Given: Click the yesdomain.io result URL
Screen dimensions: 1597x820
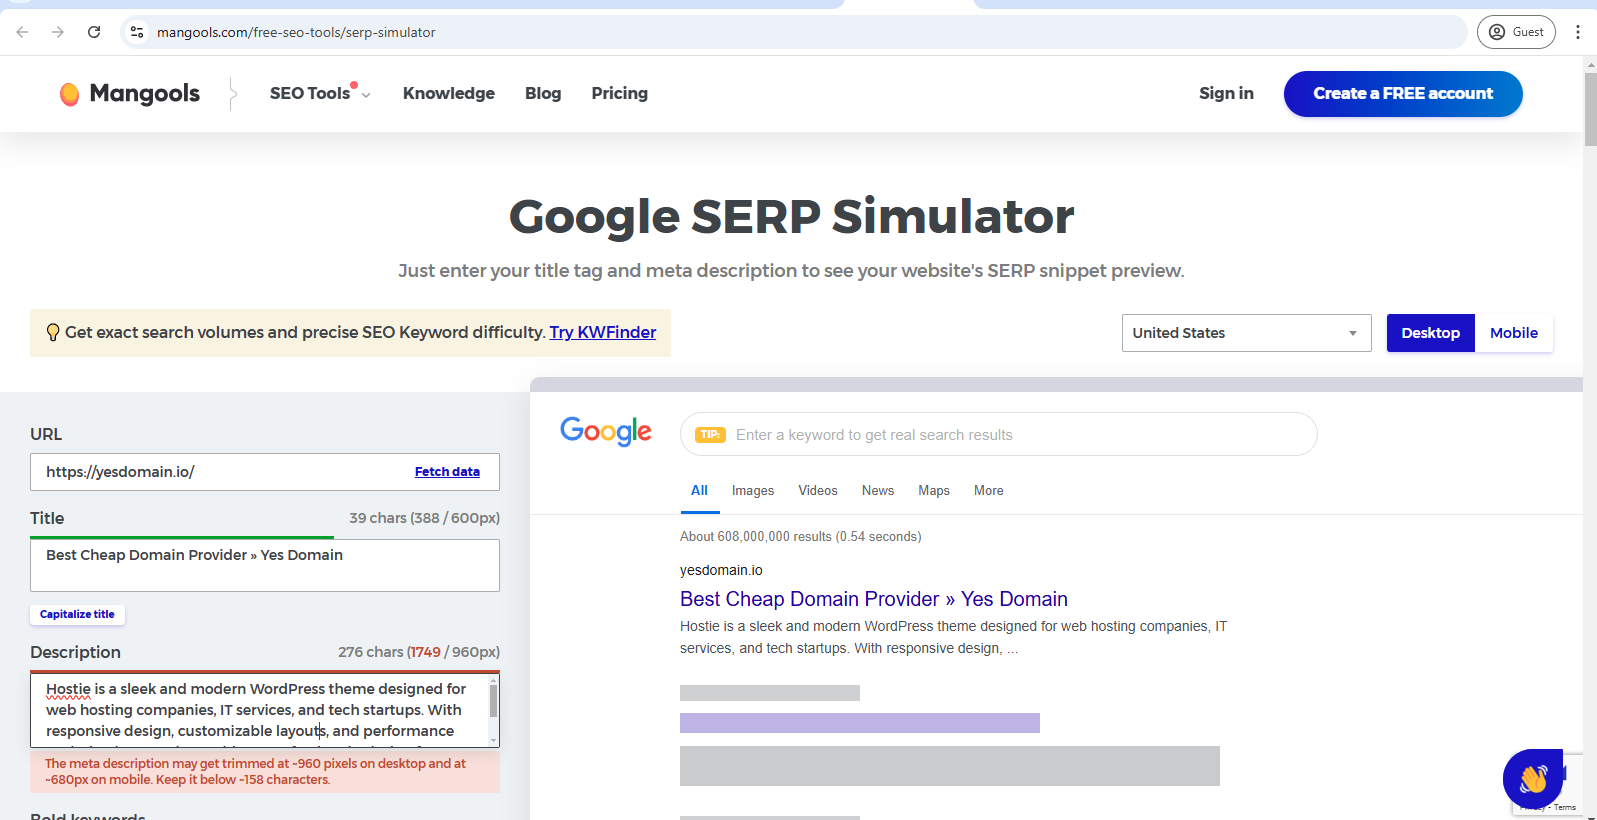Looking at the screenshot, I should (721, 570).
